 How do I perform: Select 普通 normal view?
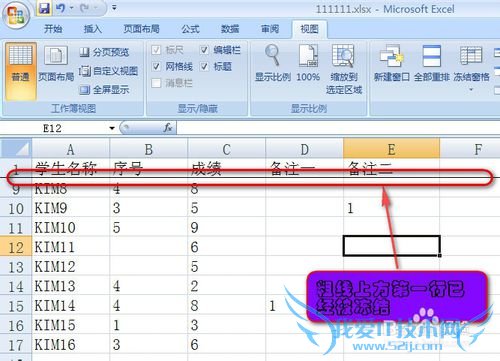(21, 71)
